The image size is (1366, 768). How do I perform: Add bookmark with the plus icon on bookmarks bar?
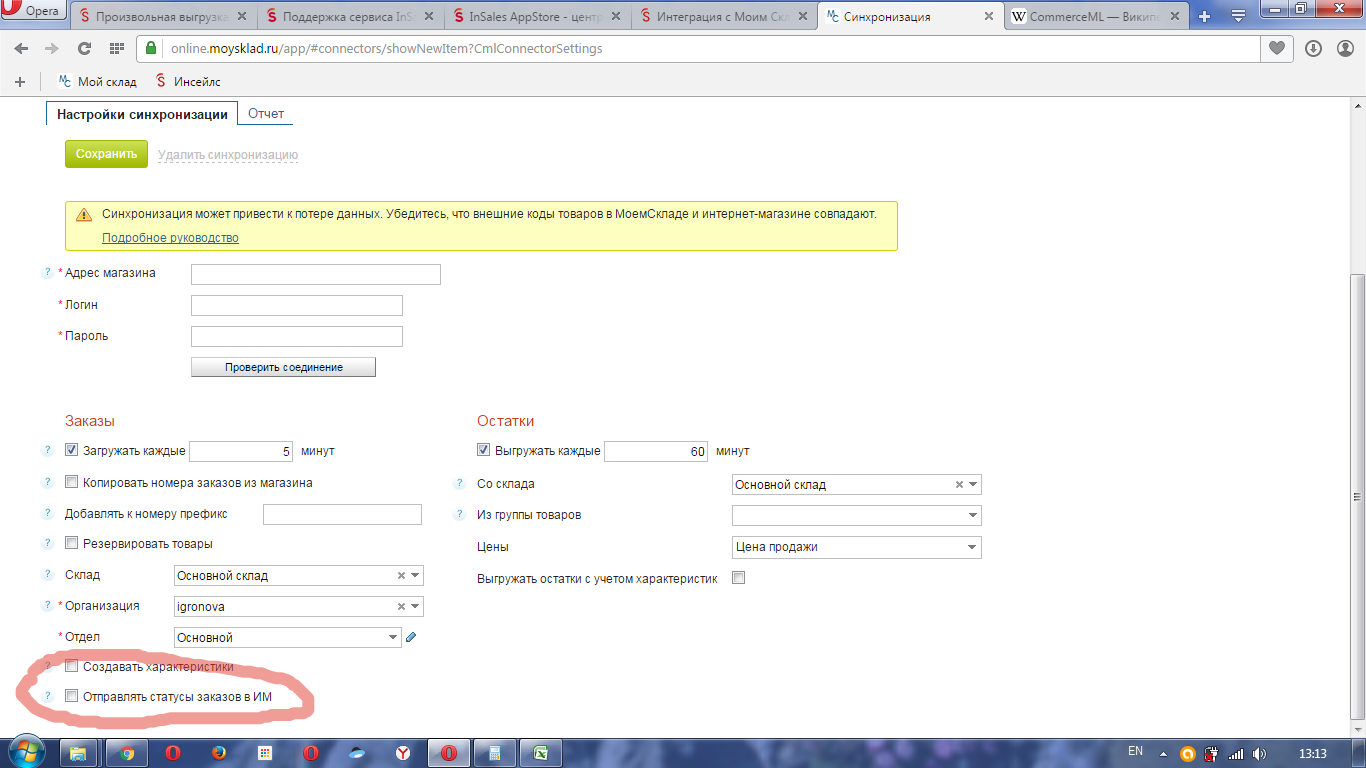click(19, 82)
